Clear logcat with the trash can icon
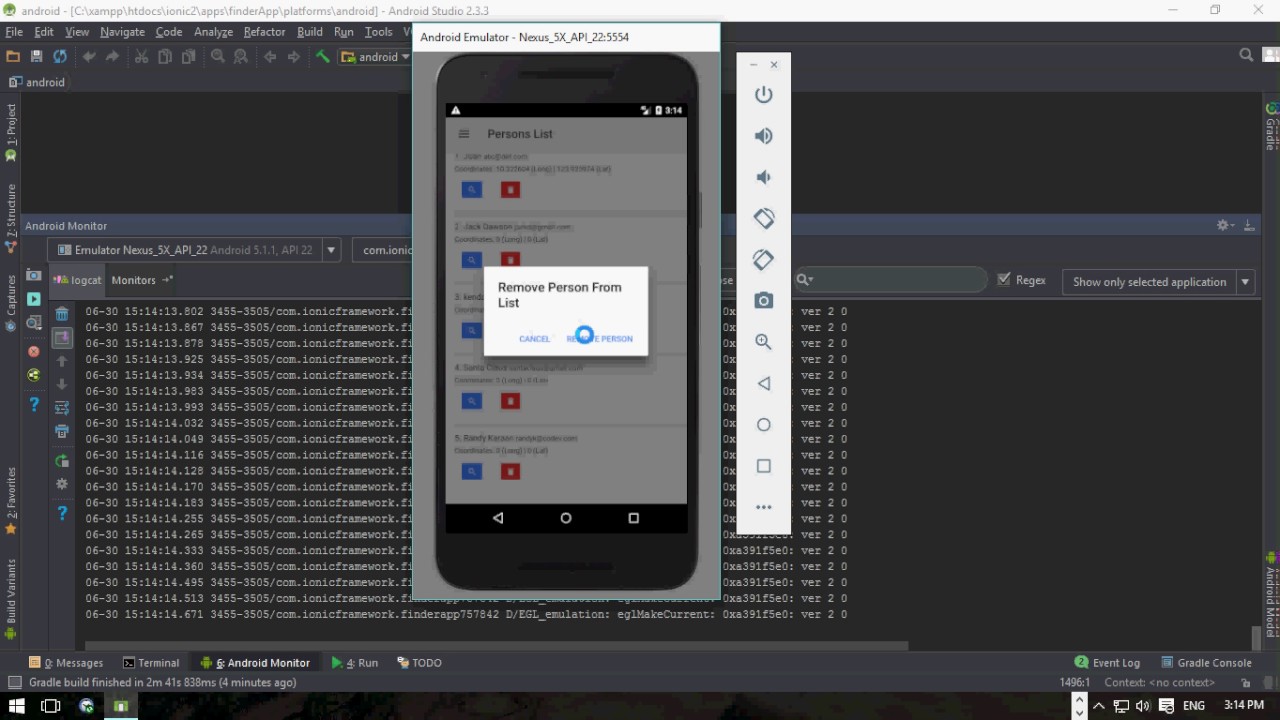The width and height of the screenshot is (1280, 720). pos(61,314)
